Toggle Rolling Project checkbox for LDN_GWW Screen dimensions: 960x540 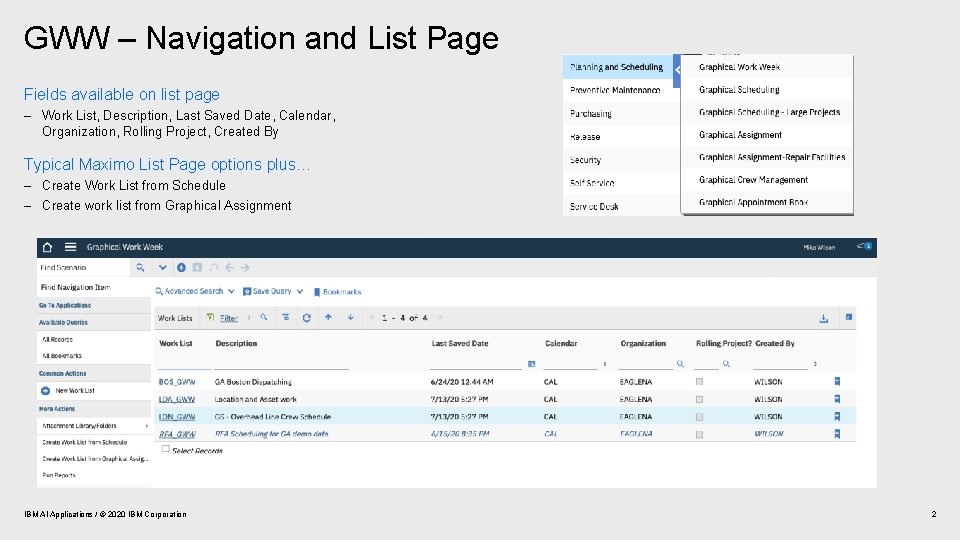coord(699,417)
